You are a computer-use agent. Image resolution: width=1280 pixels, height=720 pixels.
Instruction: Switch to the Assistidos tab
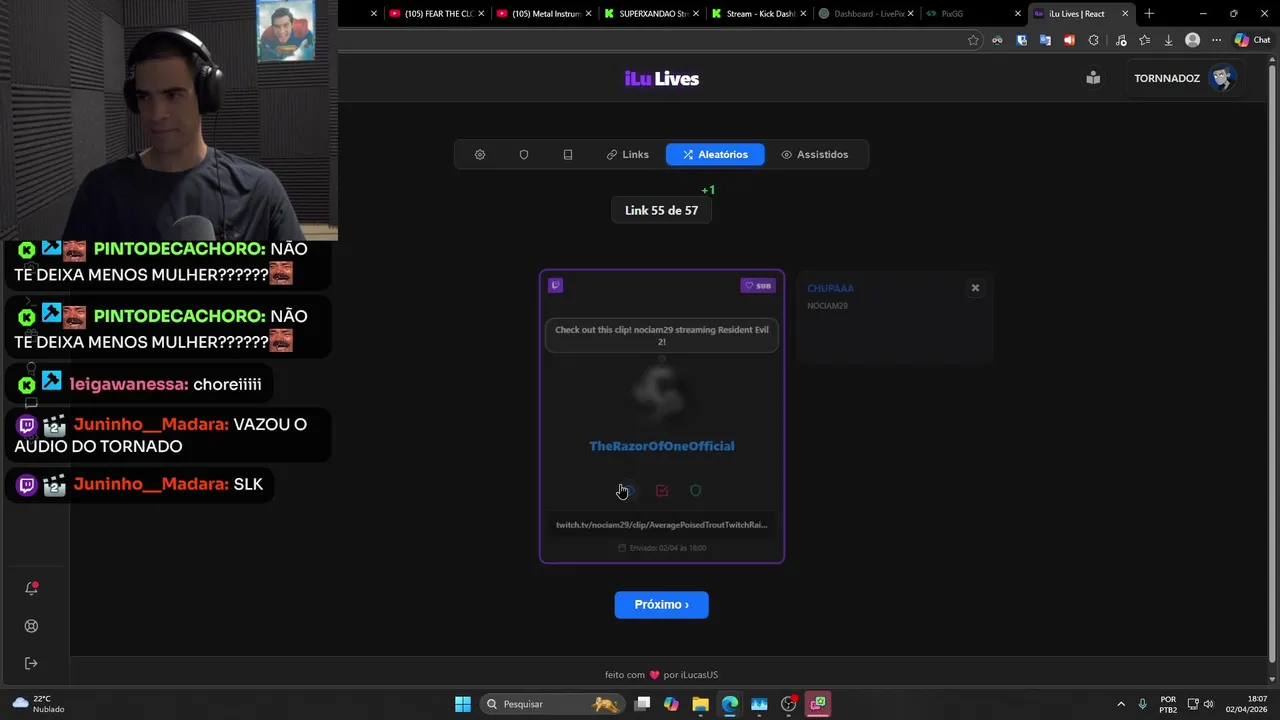[815, 155]
